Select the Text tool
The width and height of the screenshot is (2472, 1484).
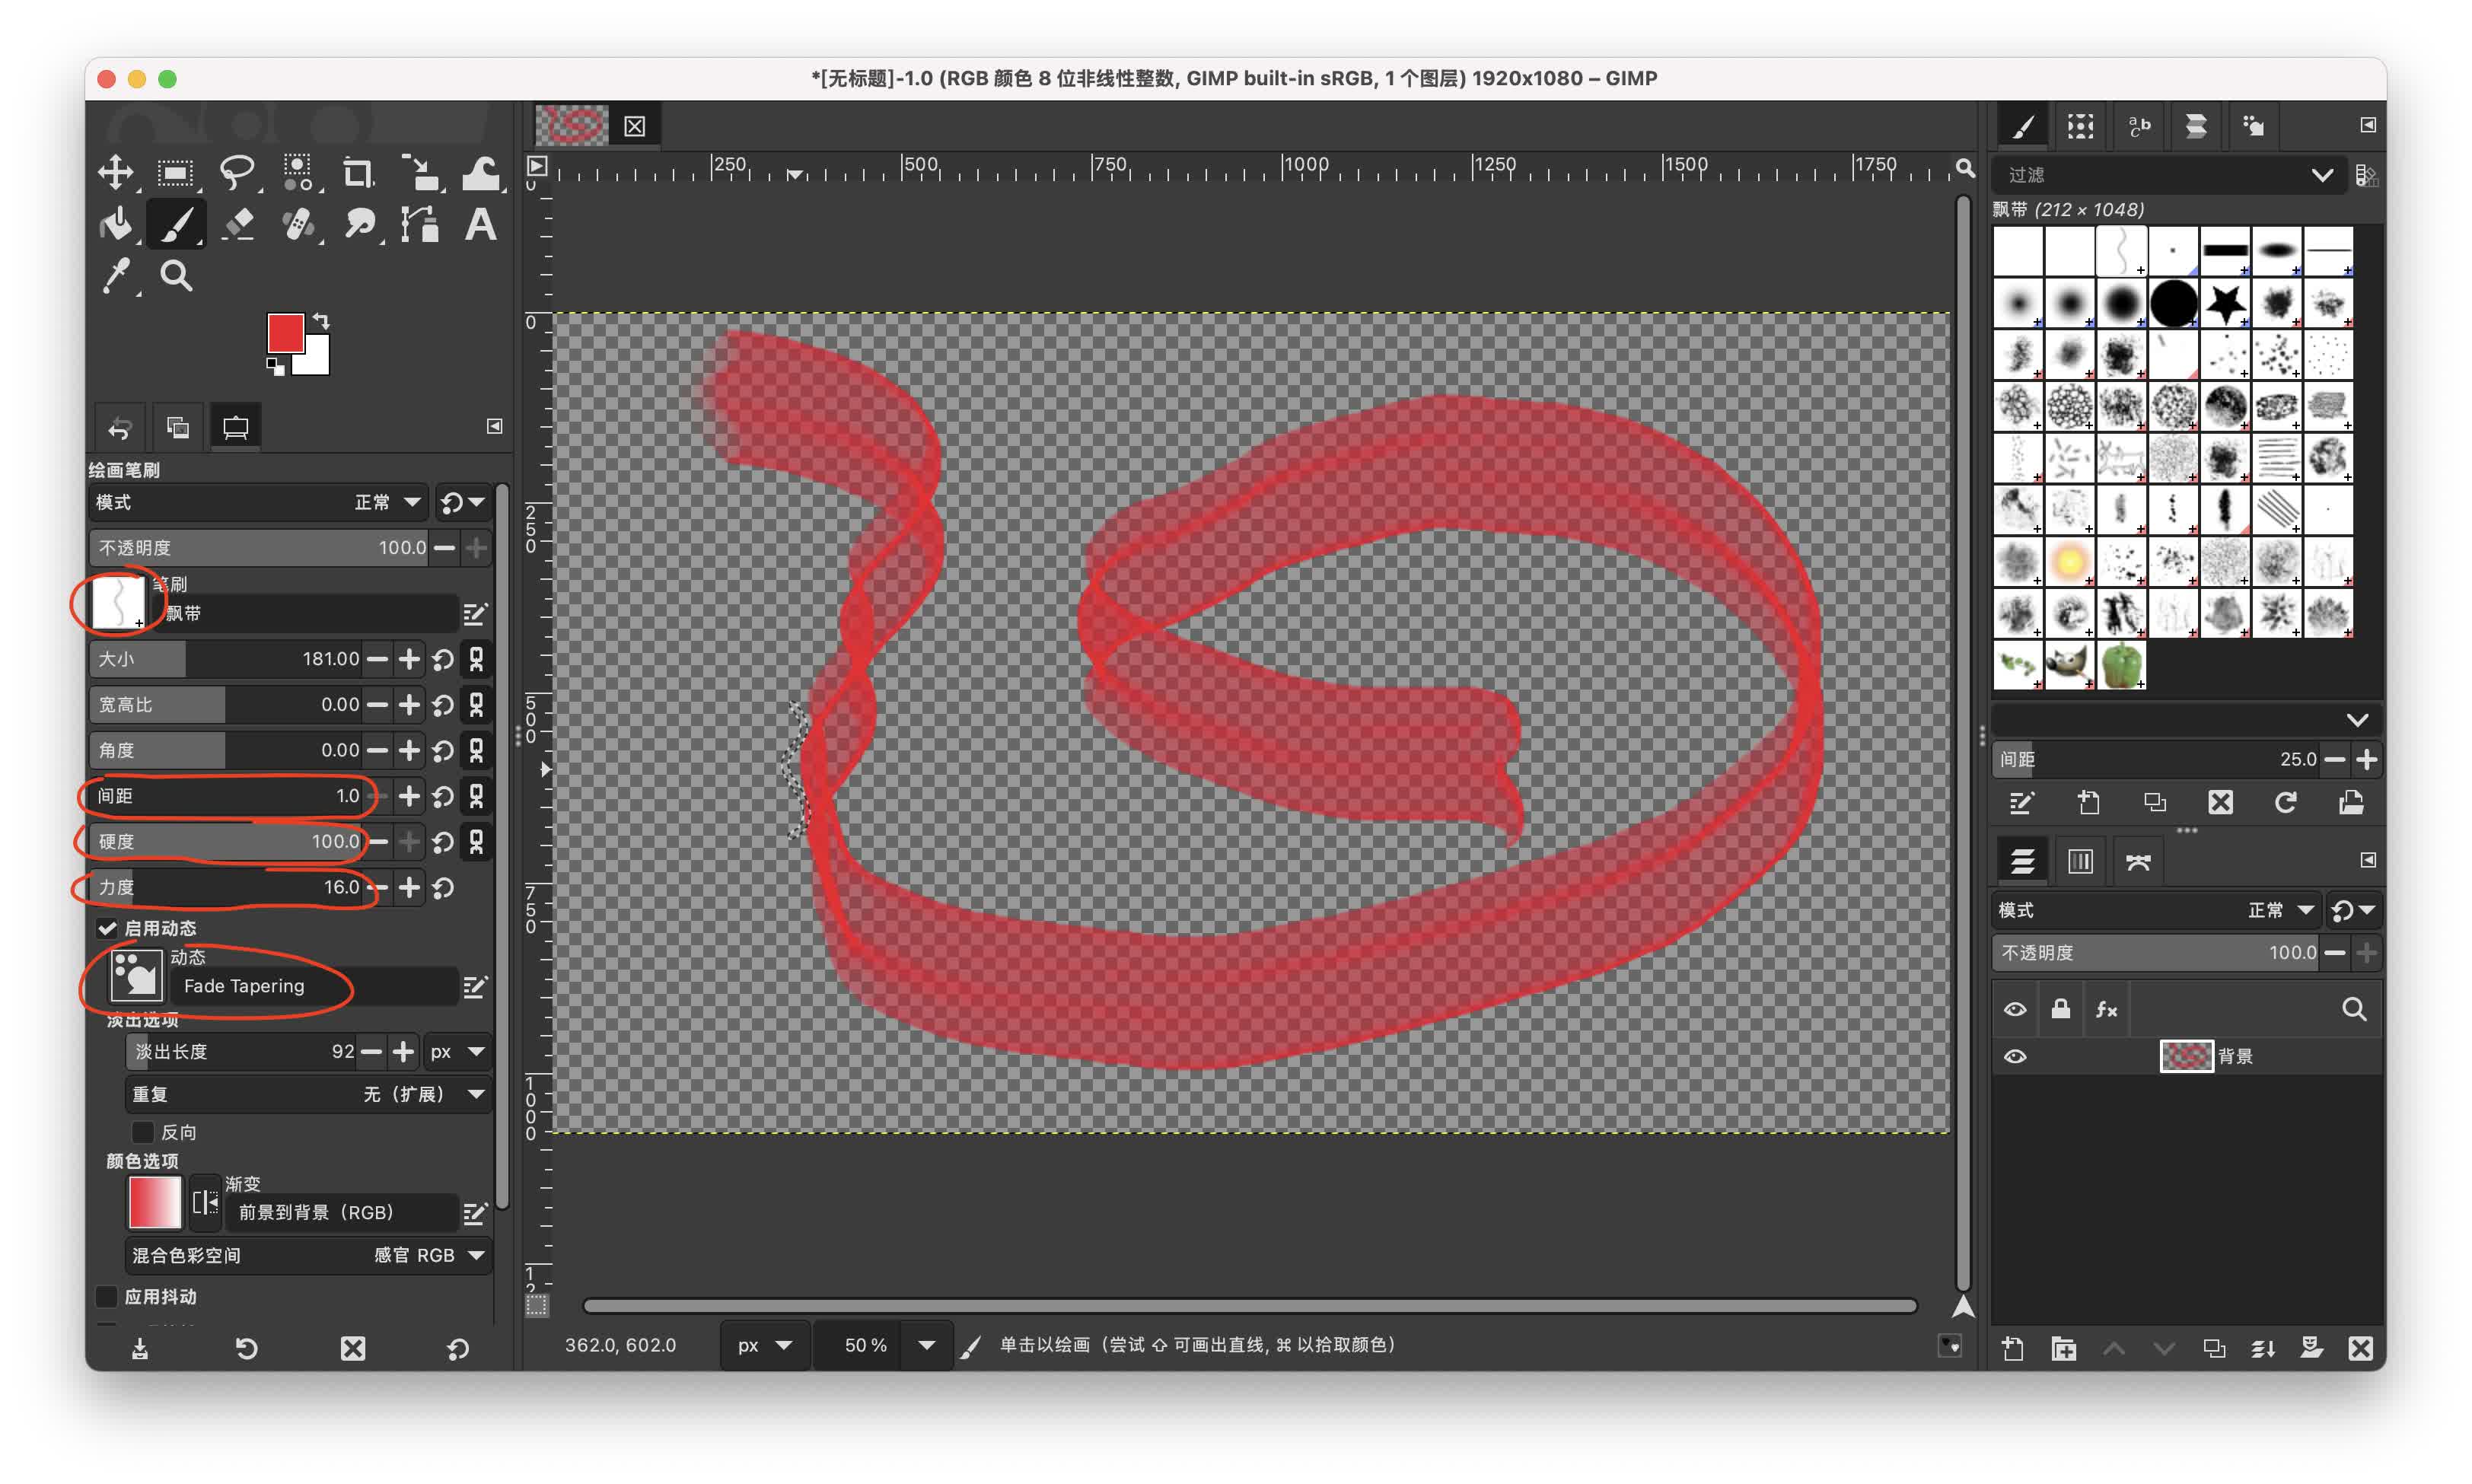tap(481, 224)
